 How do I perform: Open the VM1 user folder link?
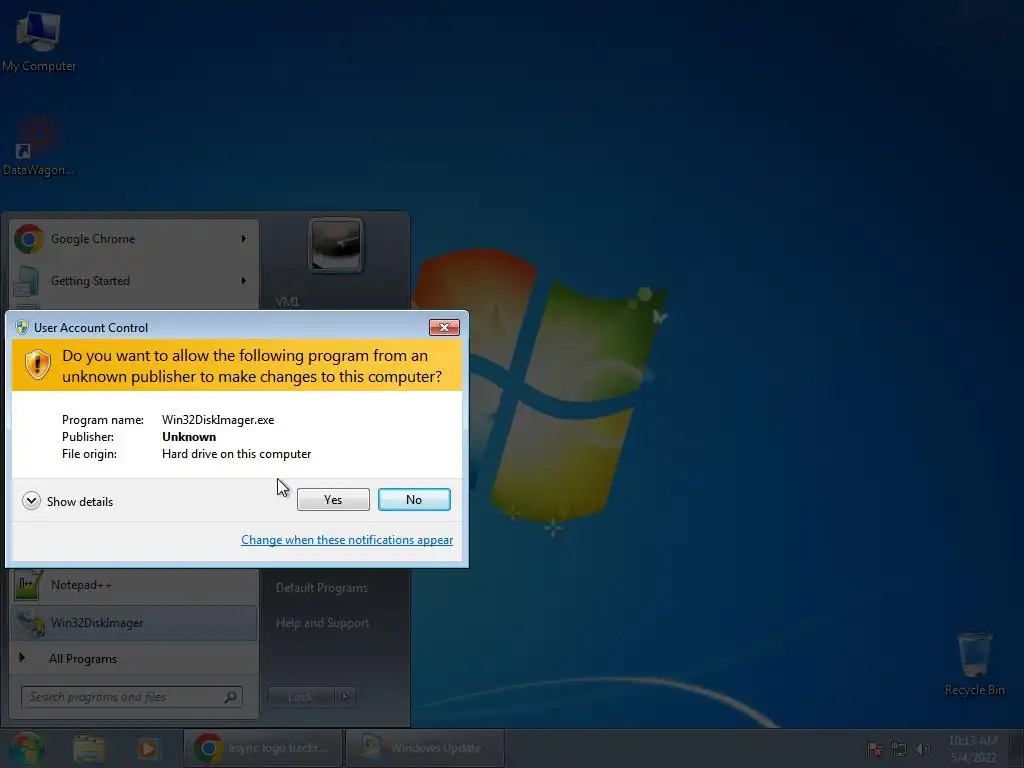click(x=287, y=302)
